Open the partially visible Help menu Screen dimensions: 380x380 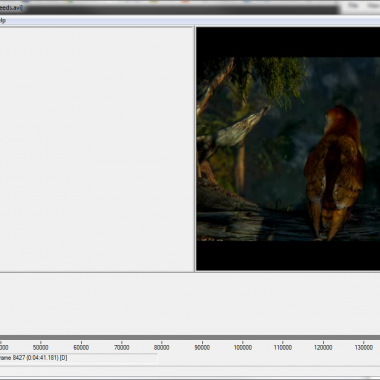(3, 21)
